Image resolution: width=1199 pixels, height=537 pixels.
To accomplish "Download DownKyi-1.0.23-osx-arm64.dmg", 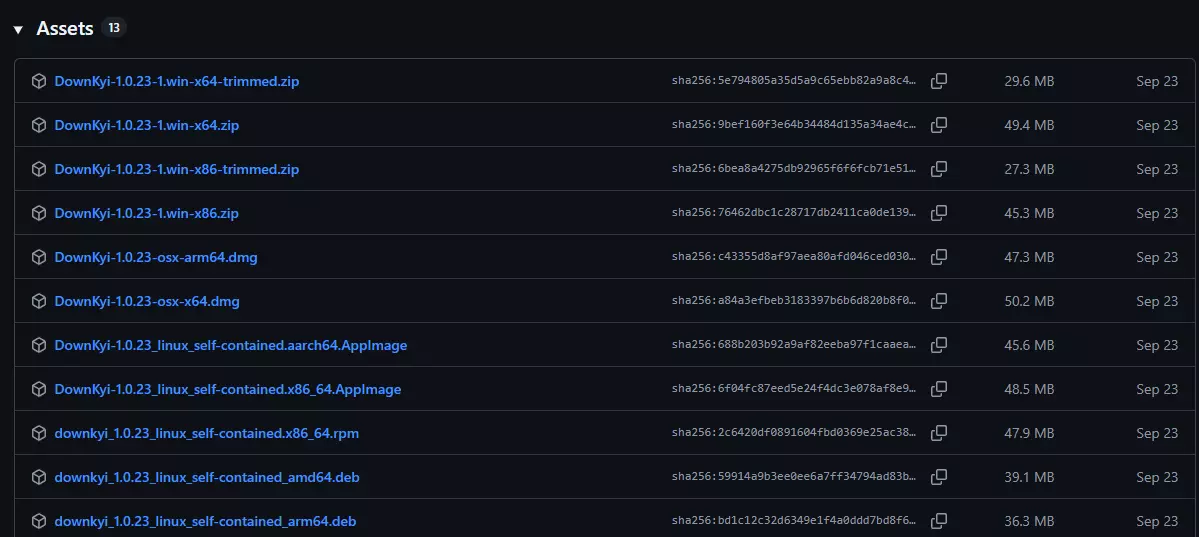I will tap(156, 257).
